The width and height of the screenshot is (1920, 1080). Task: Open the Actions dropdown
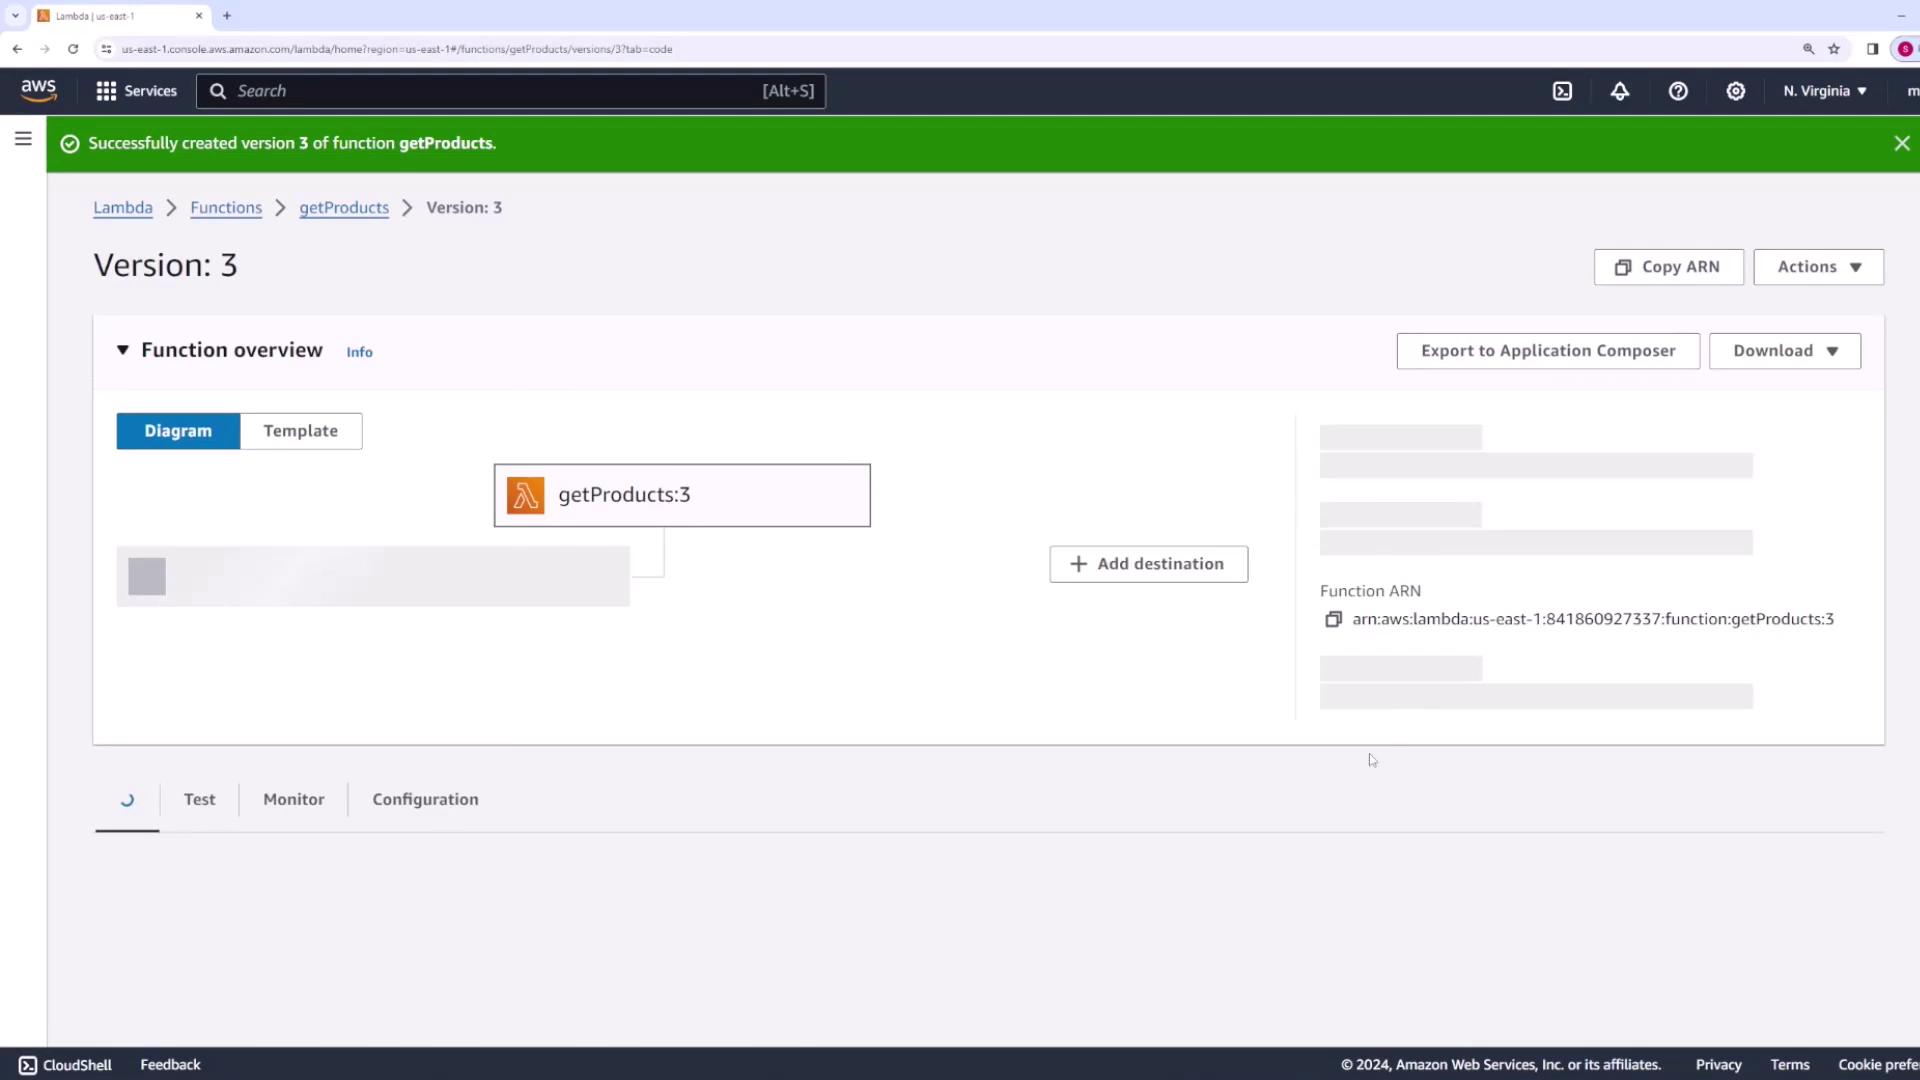pos(1818,267)
